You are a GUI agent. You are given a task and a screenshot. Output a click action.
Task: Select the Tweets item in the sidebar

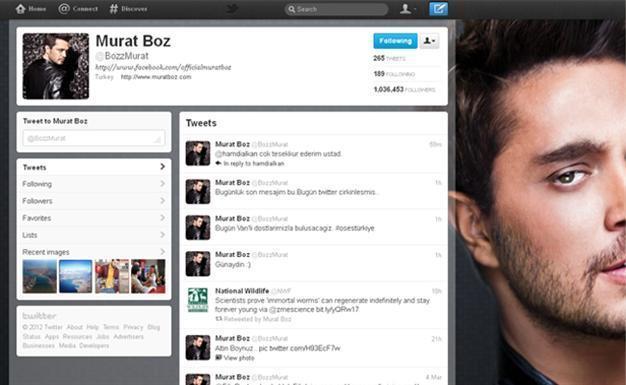94,167
